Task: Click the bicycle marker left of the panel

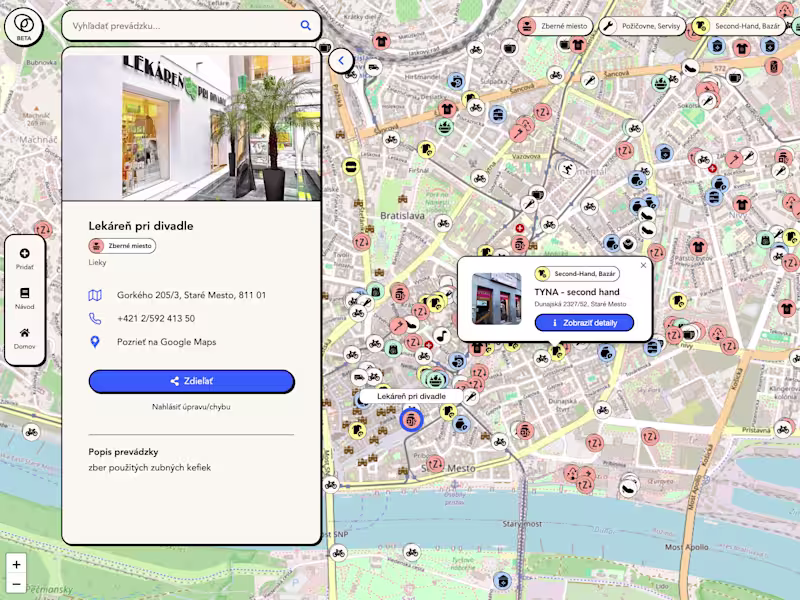Action: (x=32, y=432)
